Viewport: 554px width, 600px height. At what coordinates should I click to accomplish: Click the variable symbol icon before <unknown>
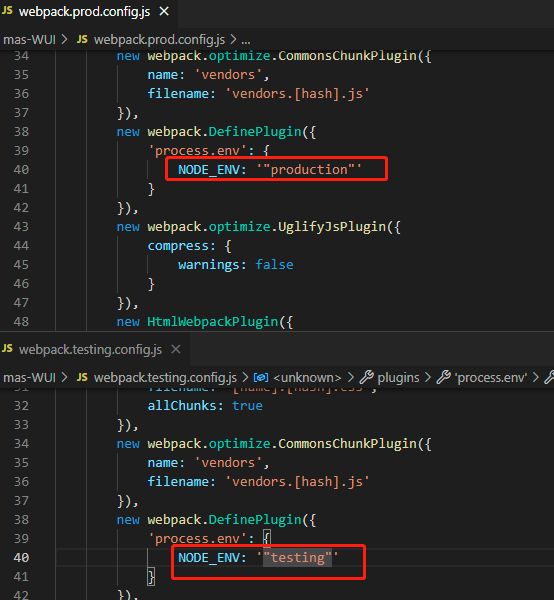tap(261, 378)
